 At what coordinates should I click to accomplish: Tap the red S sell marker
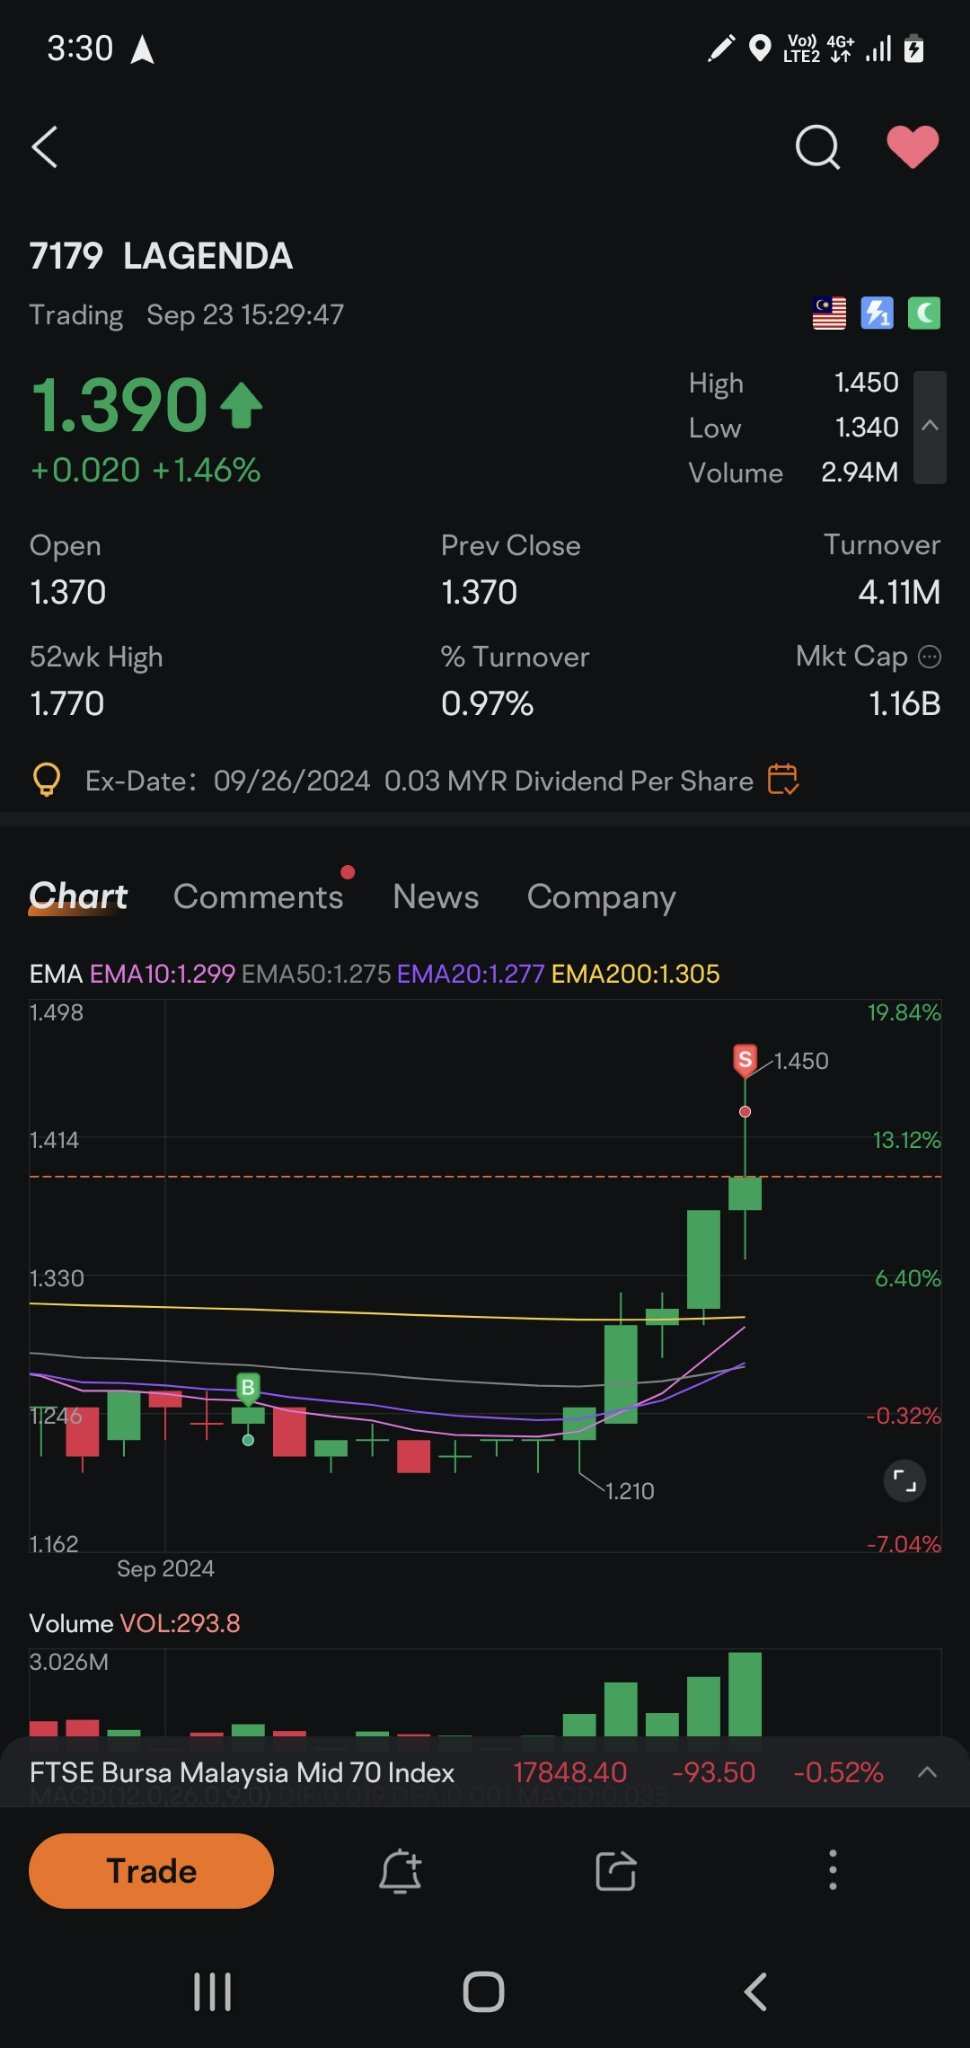(x=745, y=1060)
